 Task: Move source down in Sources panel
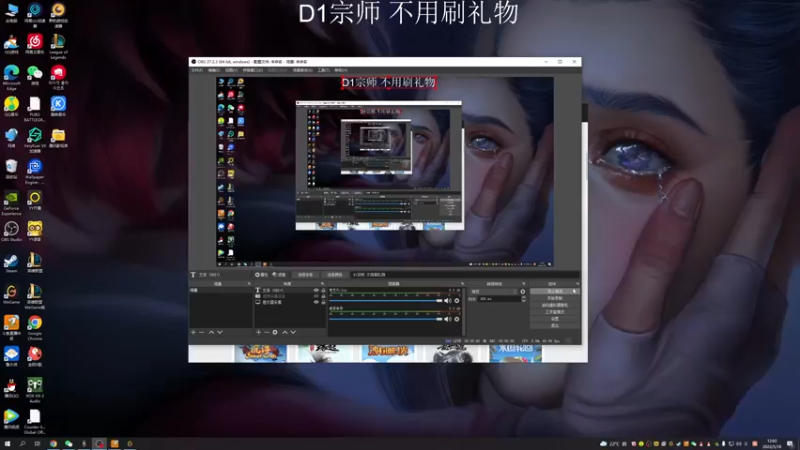click(293, 333)
